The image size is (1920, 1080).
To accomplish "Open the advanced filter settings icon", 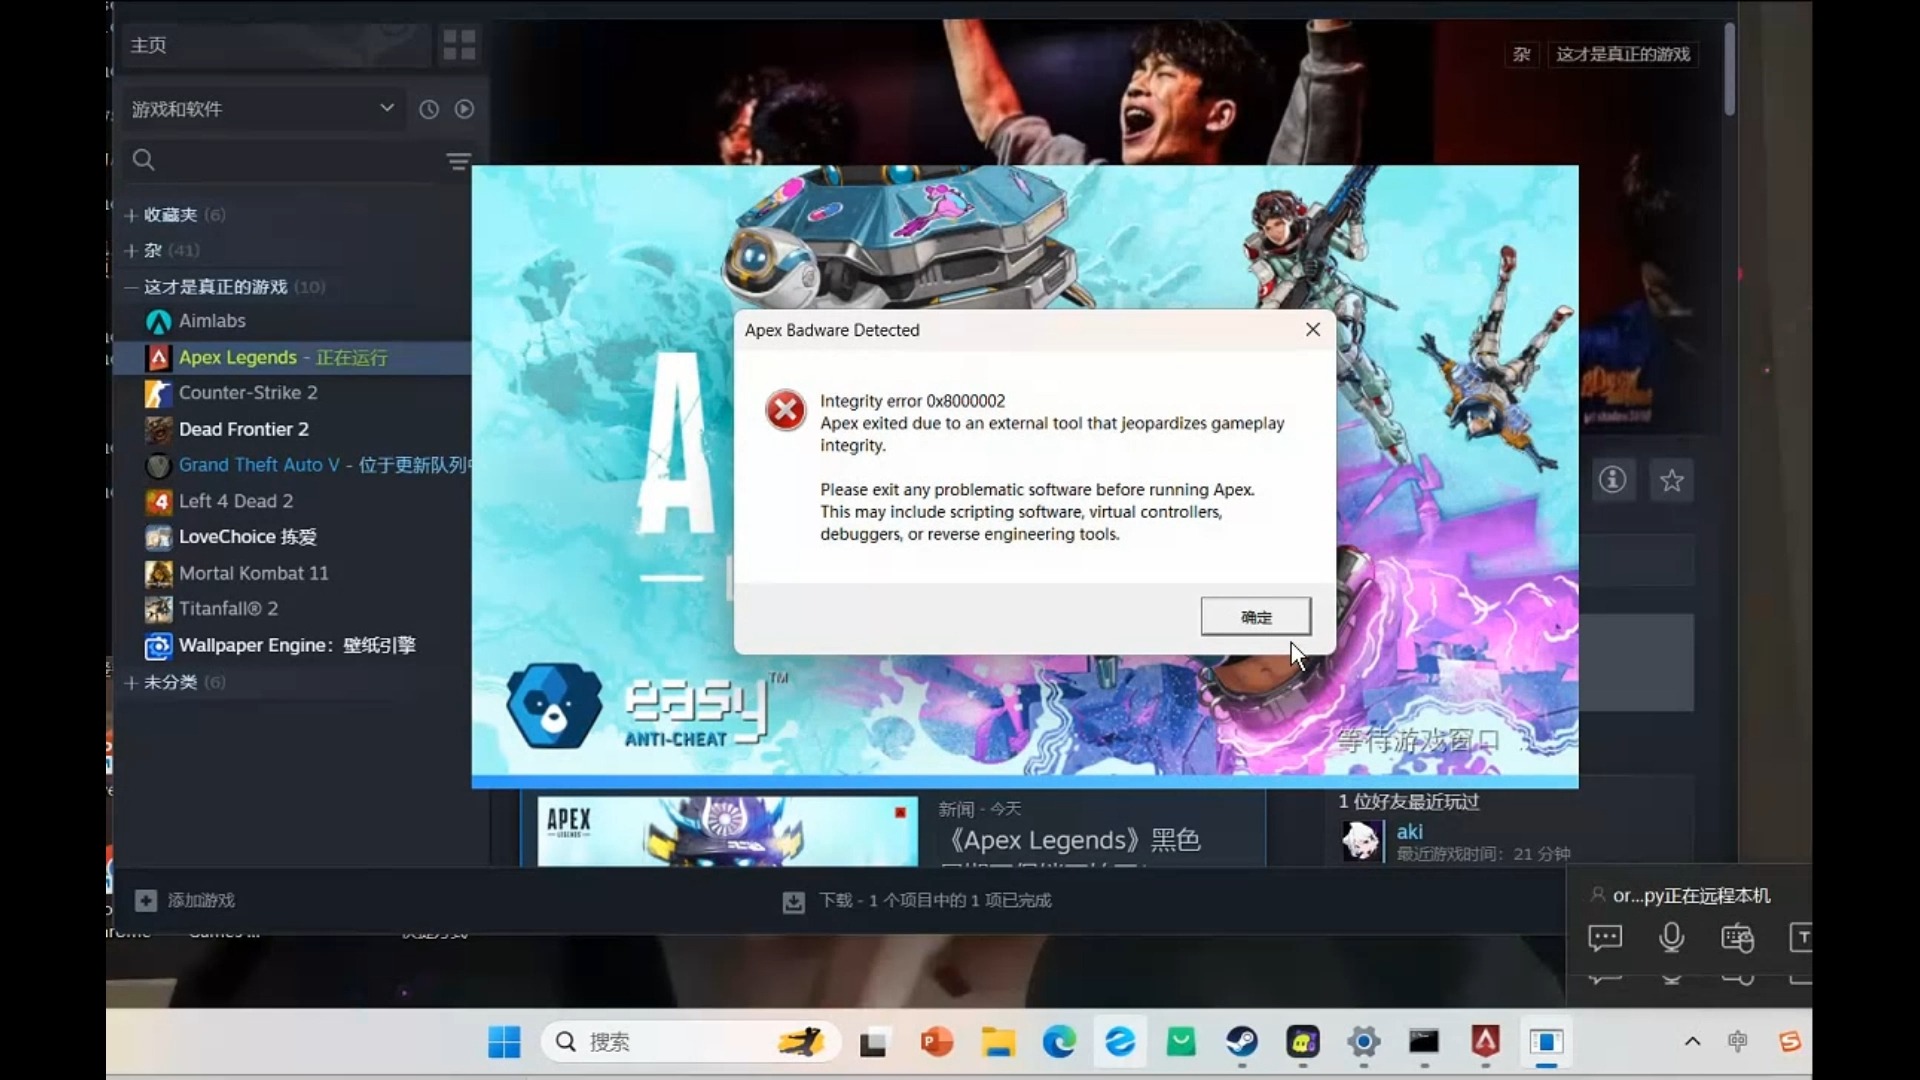I will 458,161.
